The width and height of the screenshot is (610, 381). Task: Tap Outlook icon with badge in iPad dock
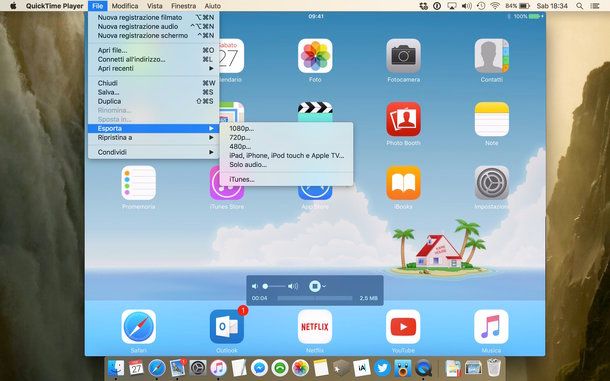pos(227,327)
